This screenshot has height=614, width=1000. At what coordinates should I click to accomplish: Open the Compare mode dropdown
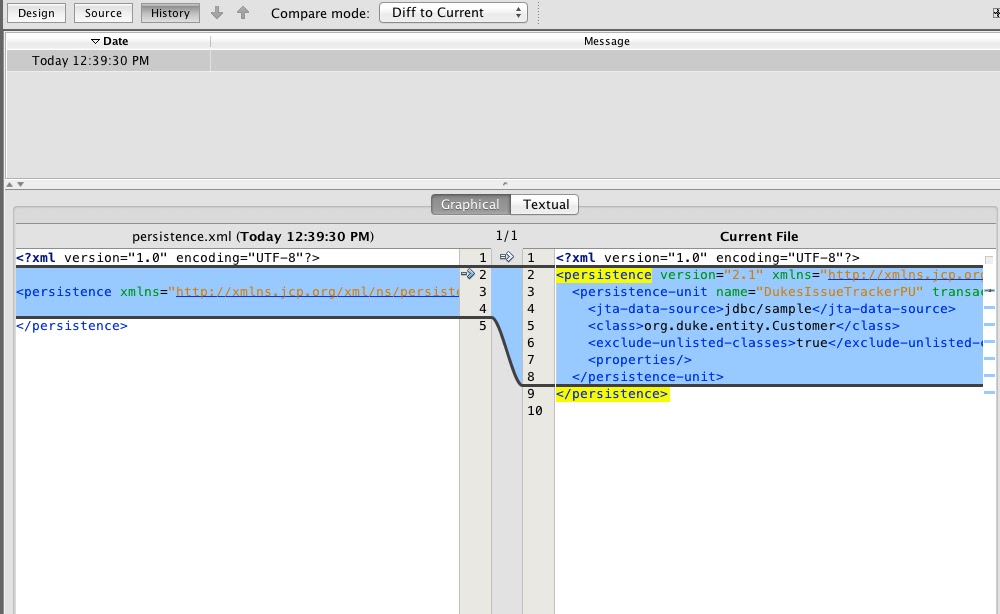coord(453,13)
